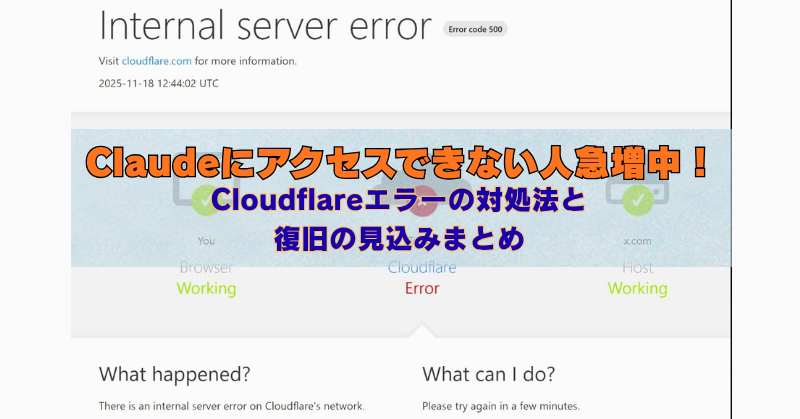Click the orange Claude headline text

400,158
